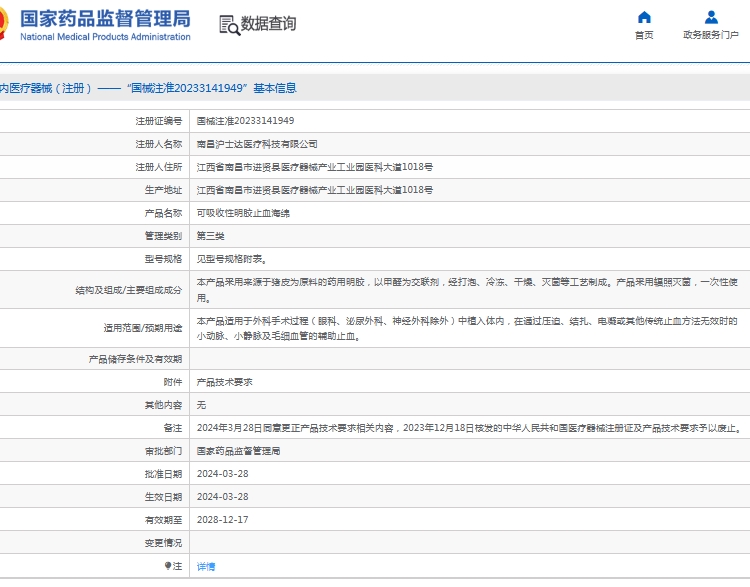Click the NMPA national emblem logo
Image resolution: width=750 pixels, height=587 pixels.
tap(3, 23)
